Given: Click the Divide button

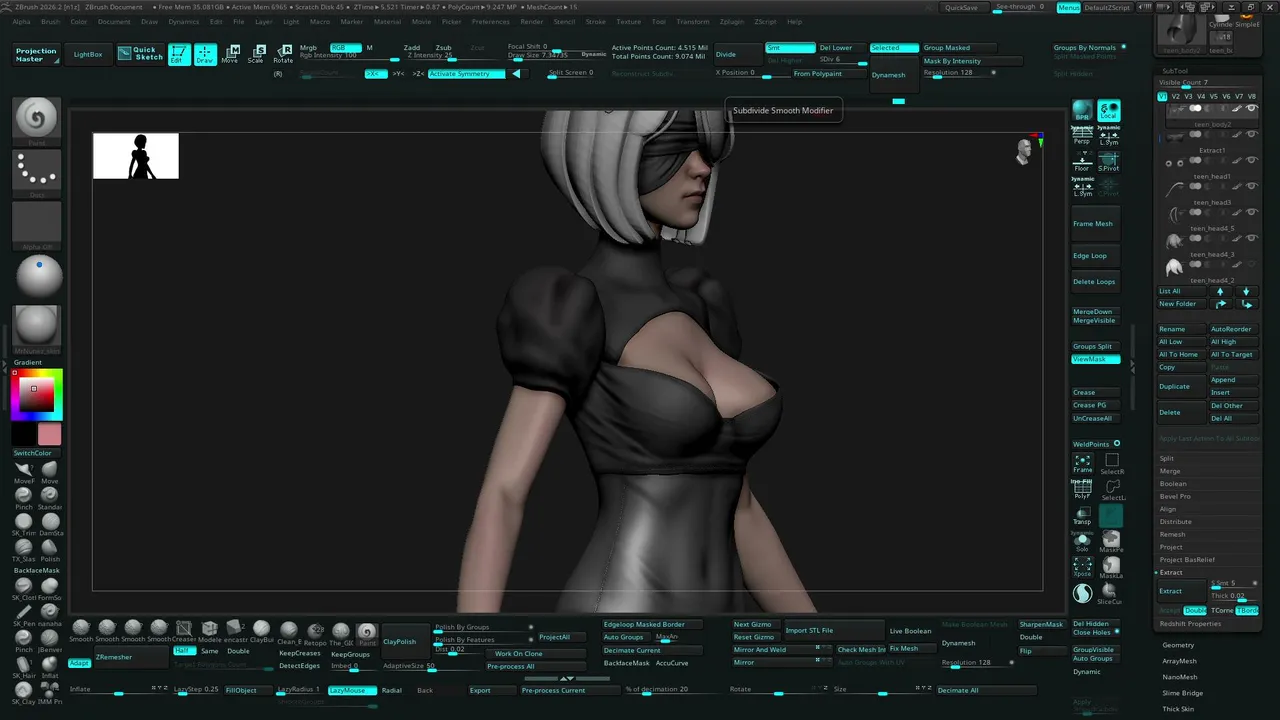Looking at the screenshot, I should coord(737,54).
